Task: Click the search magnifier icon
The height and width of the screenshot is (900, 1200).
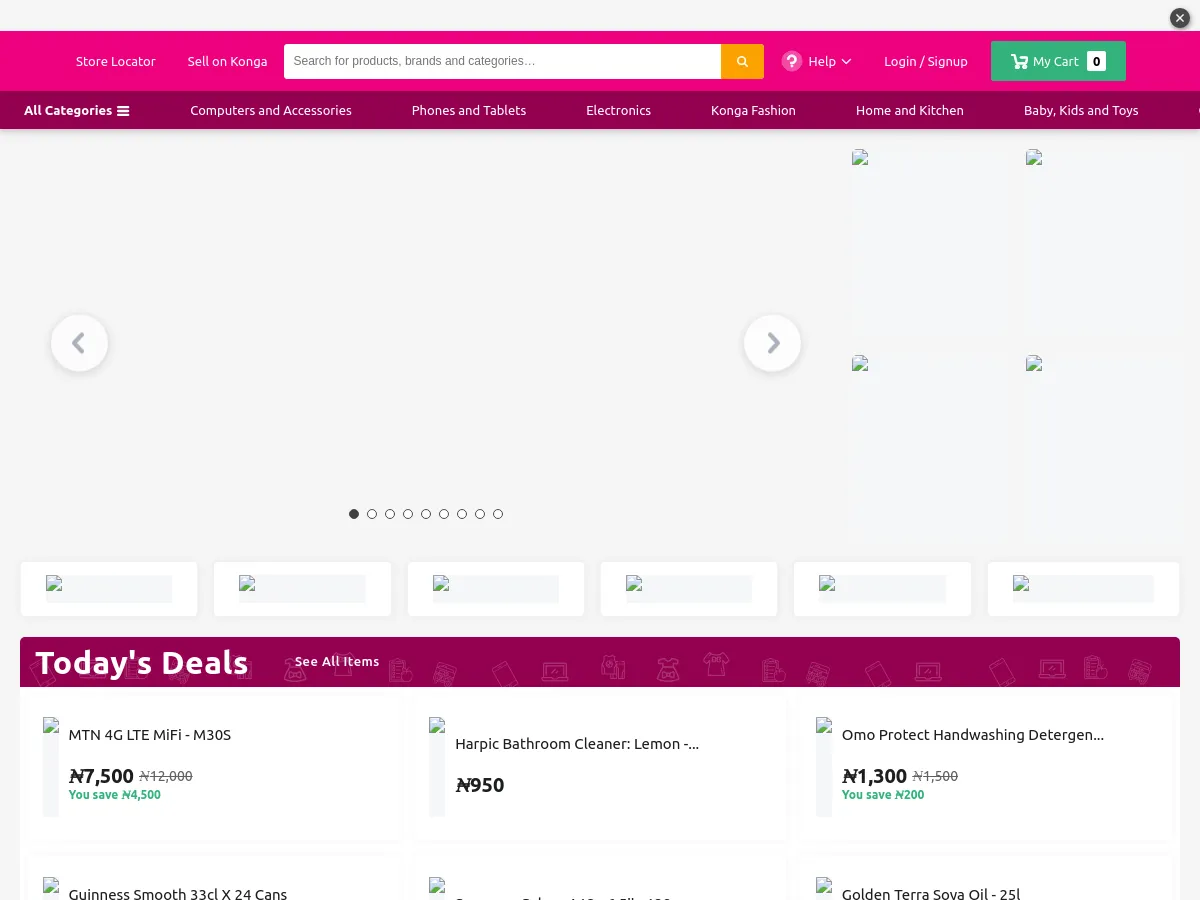Action: (x=741, y=61)
